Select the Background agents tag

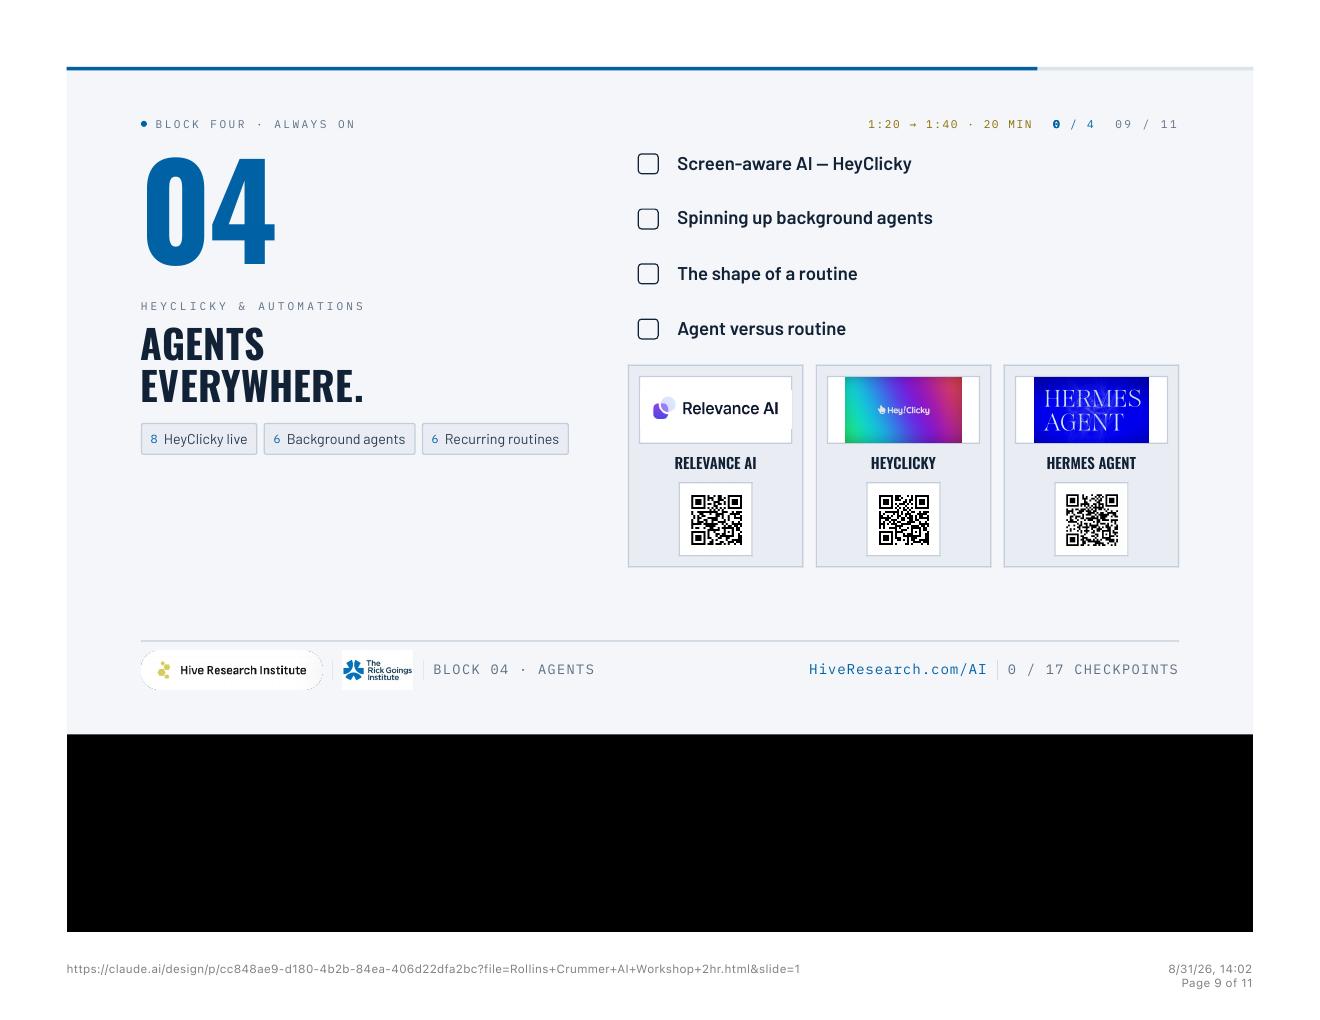click(x=339, y=439)
